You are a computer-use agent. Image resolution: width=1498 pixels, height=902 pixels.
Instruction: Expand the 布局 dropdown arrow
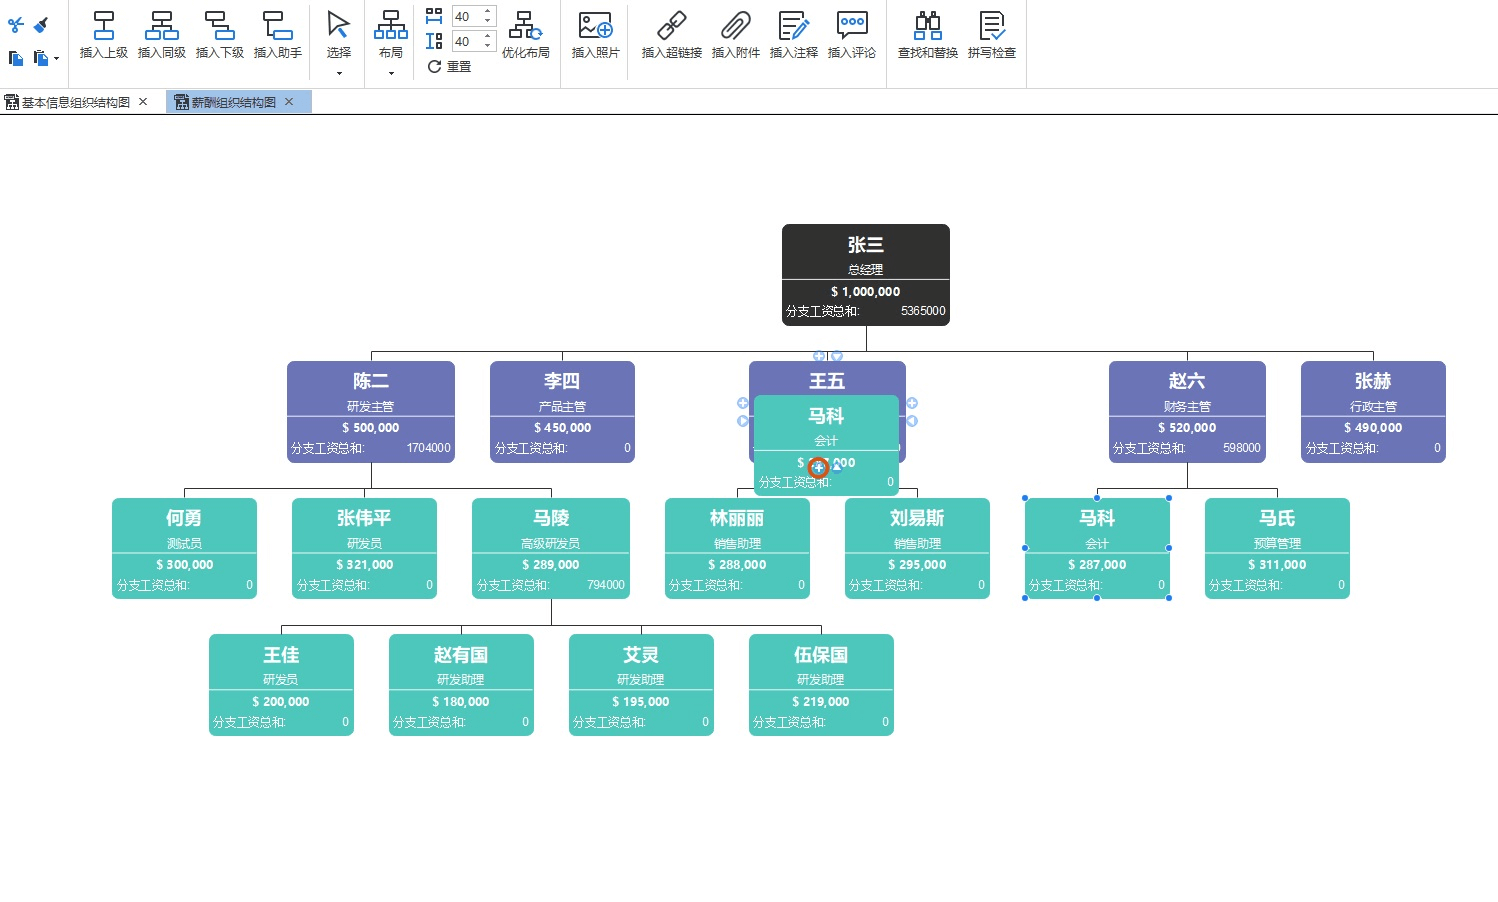[391, 73]
